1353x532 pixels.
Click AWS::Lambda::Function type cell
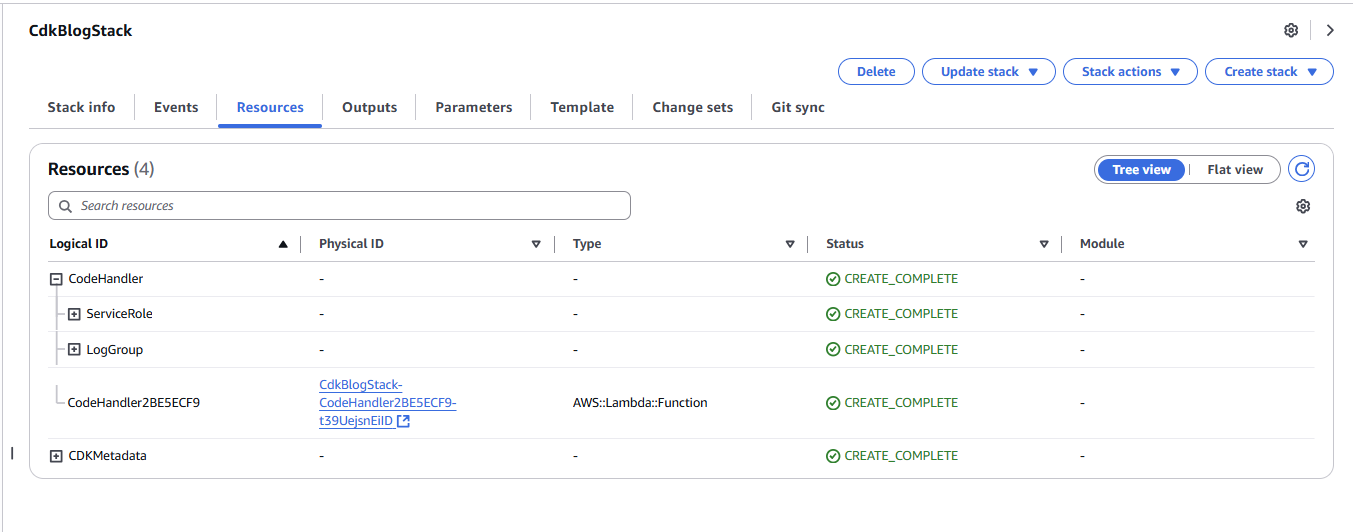coord(640,403)
